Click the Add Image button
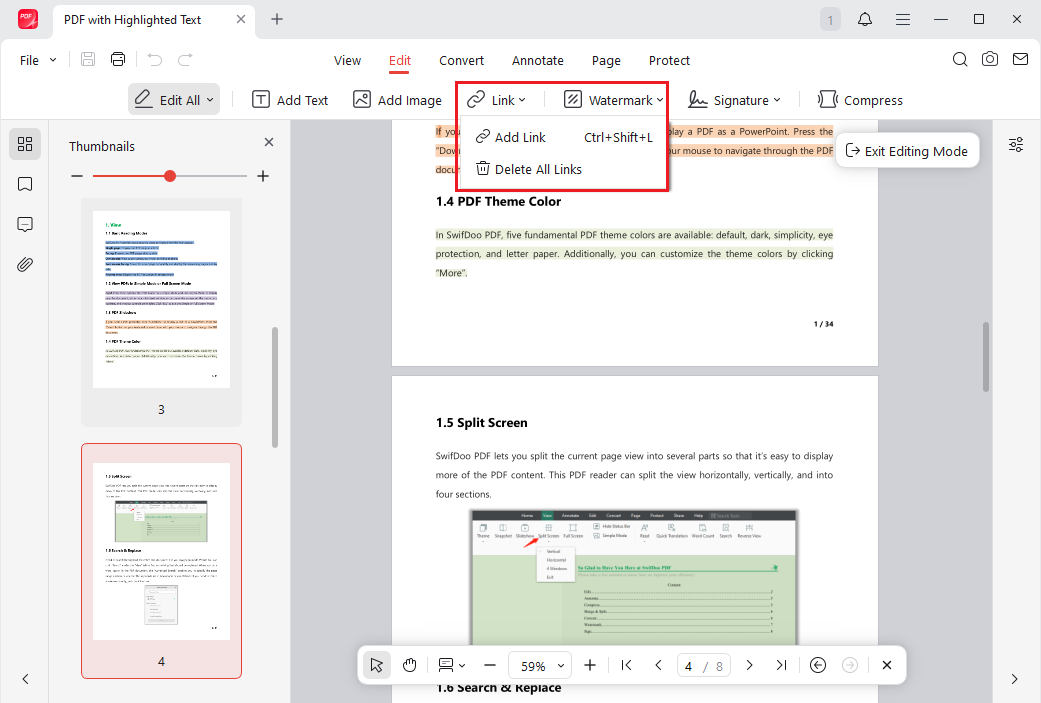Image resolution: width=1041 pixels, height=703 pixels. pos(397,100)
